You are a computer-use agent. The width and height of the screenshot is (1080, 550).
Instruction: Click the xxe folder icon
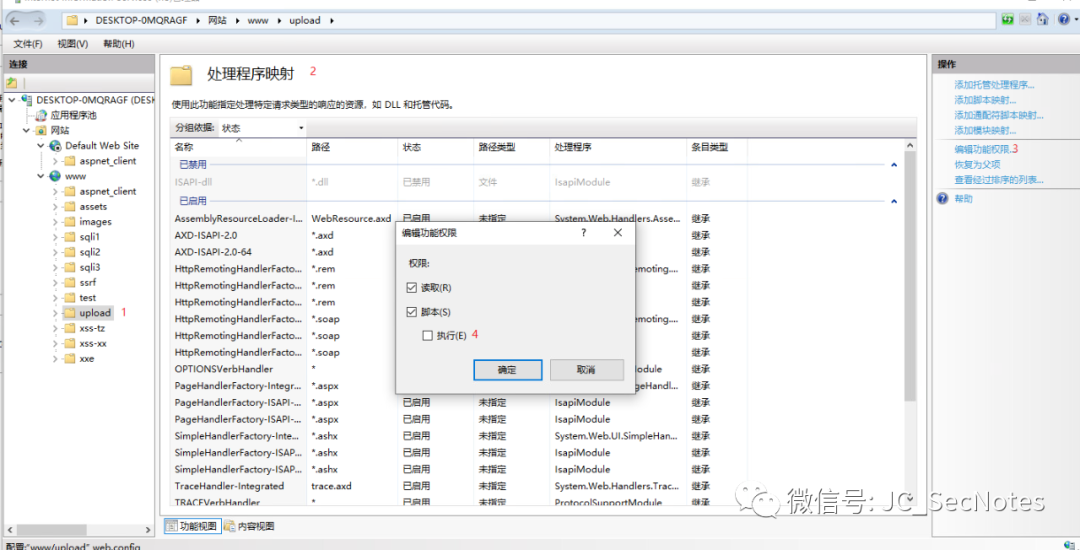coord(69,359)
